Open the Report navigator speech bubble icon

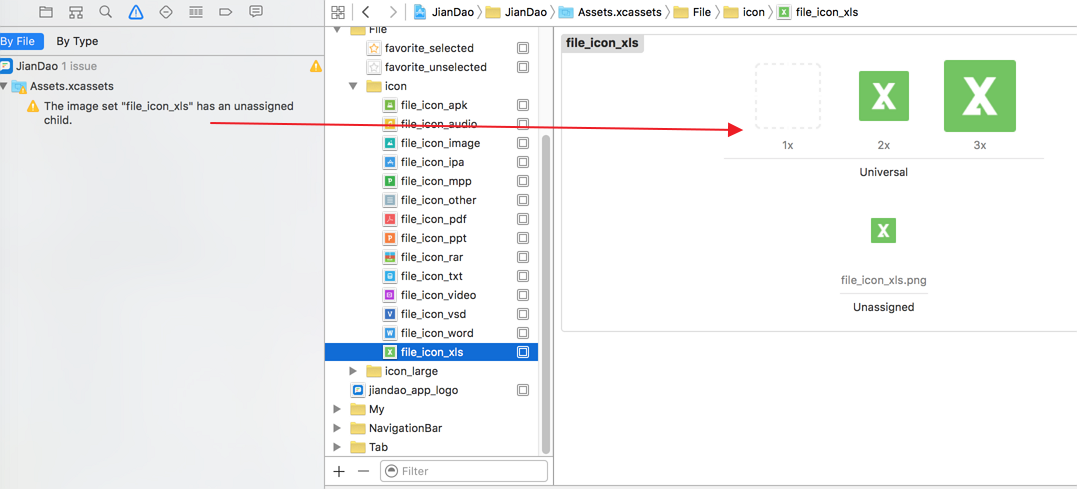pos(256,12)
